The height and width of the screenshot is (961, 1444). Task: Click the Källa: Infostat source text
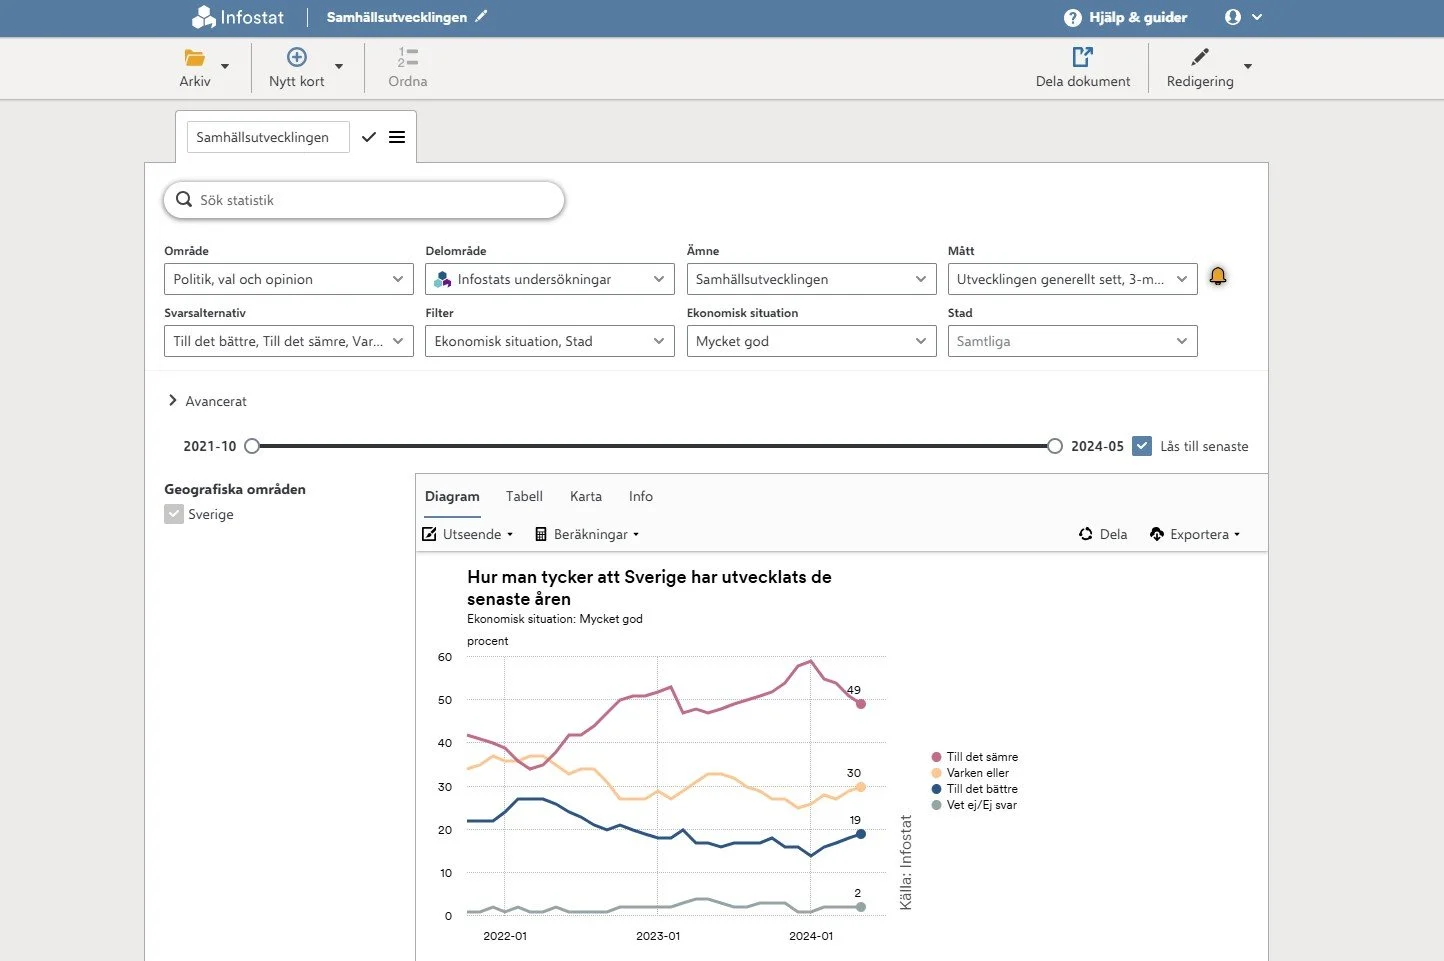pos(906,862)
